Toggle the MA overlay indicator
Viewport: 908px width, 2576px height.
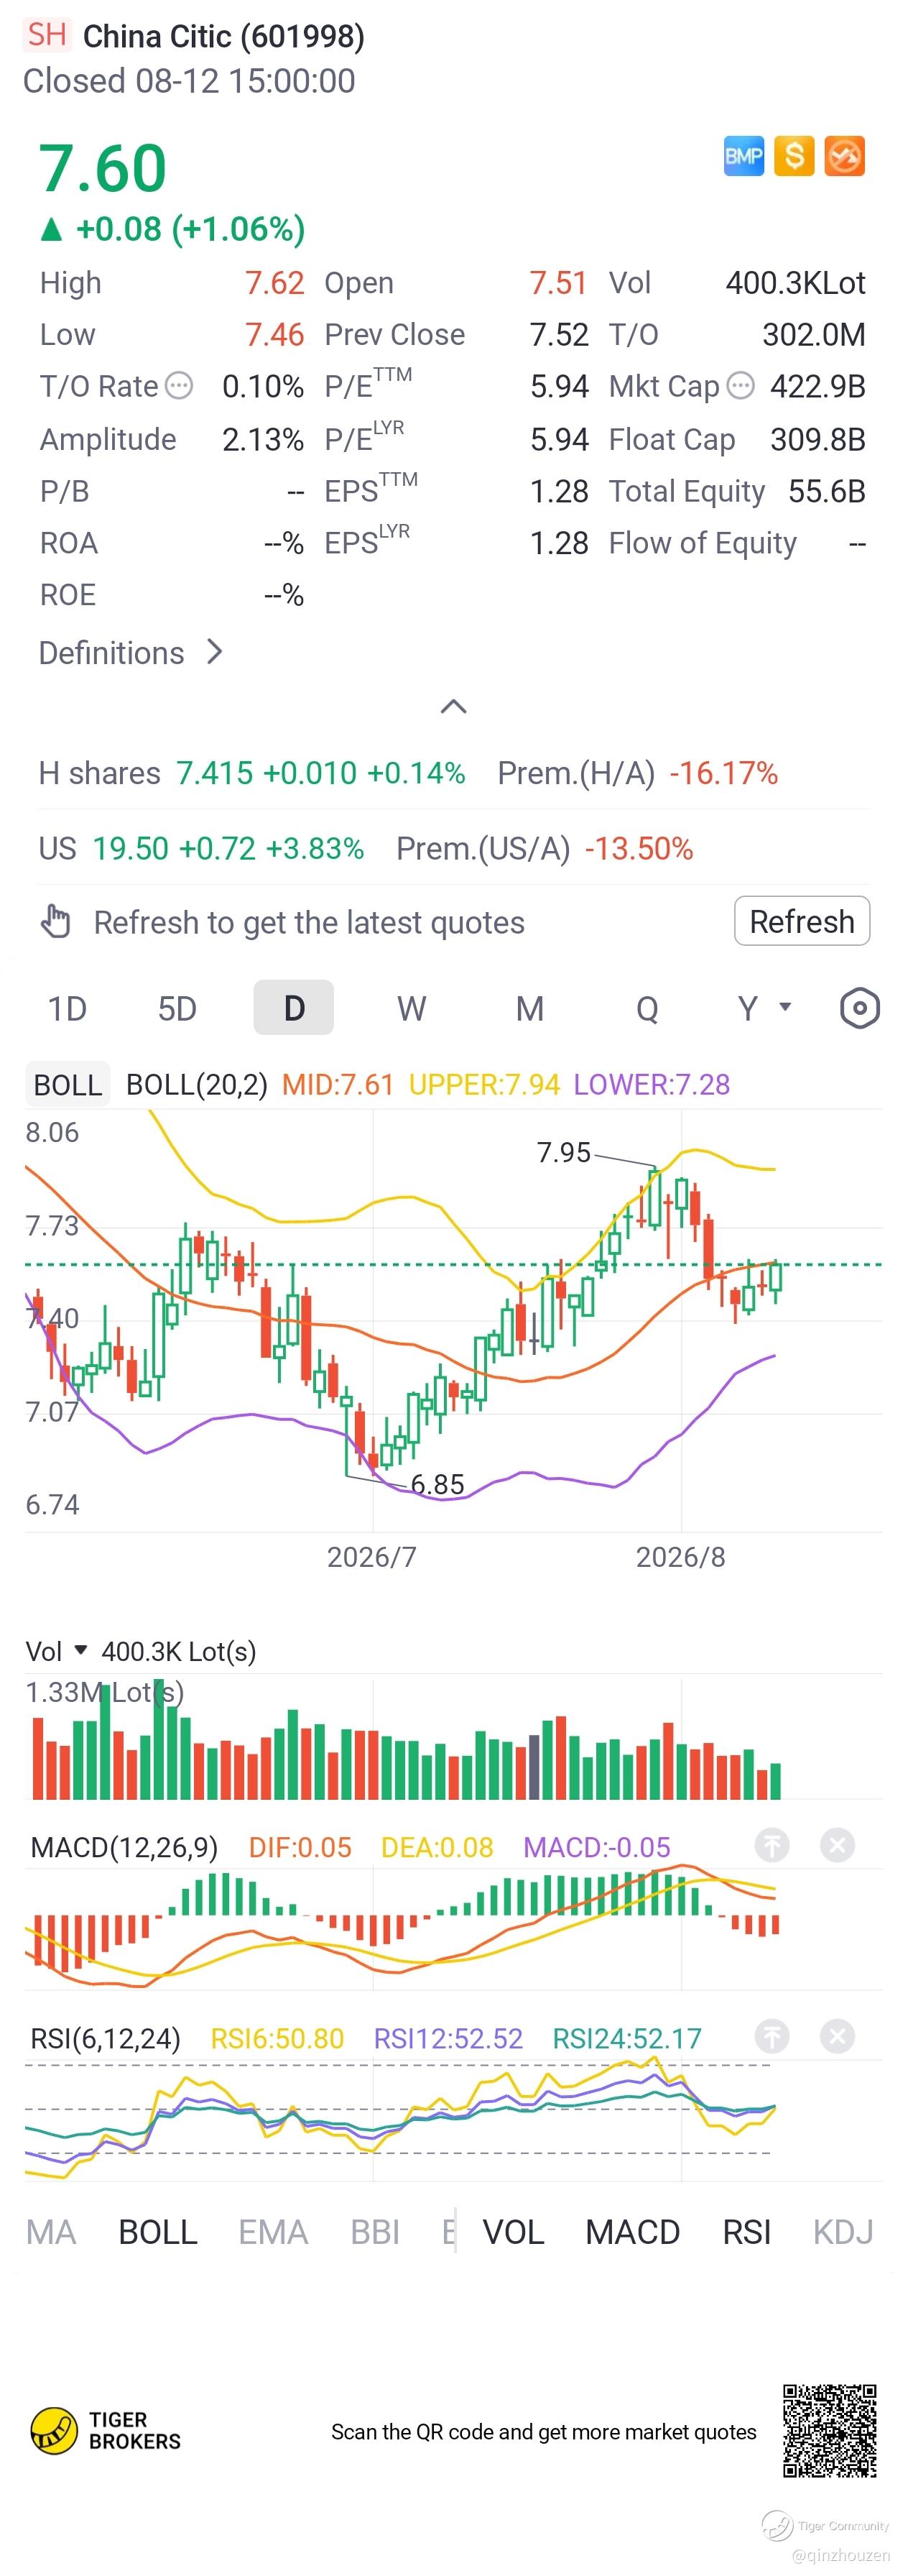click(51, 2231)
